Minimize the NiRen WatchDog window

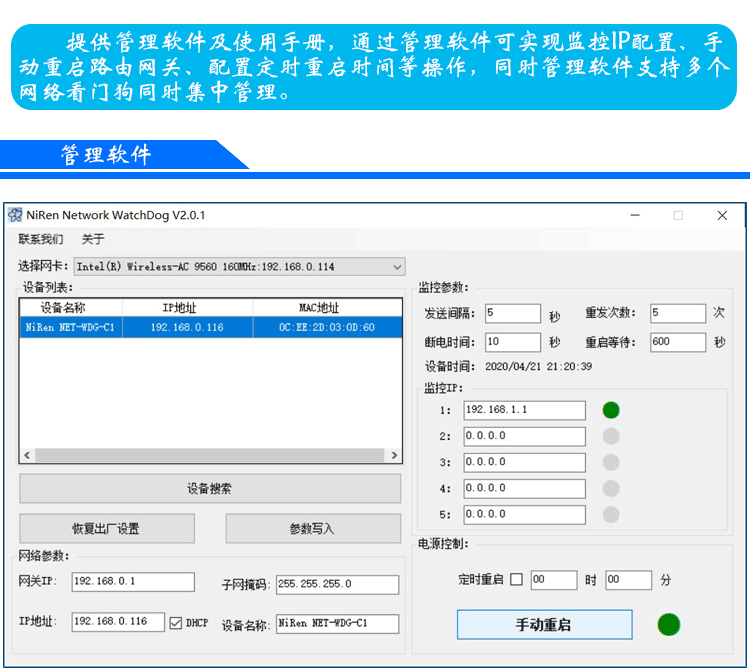click(635, 216)
